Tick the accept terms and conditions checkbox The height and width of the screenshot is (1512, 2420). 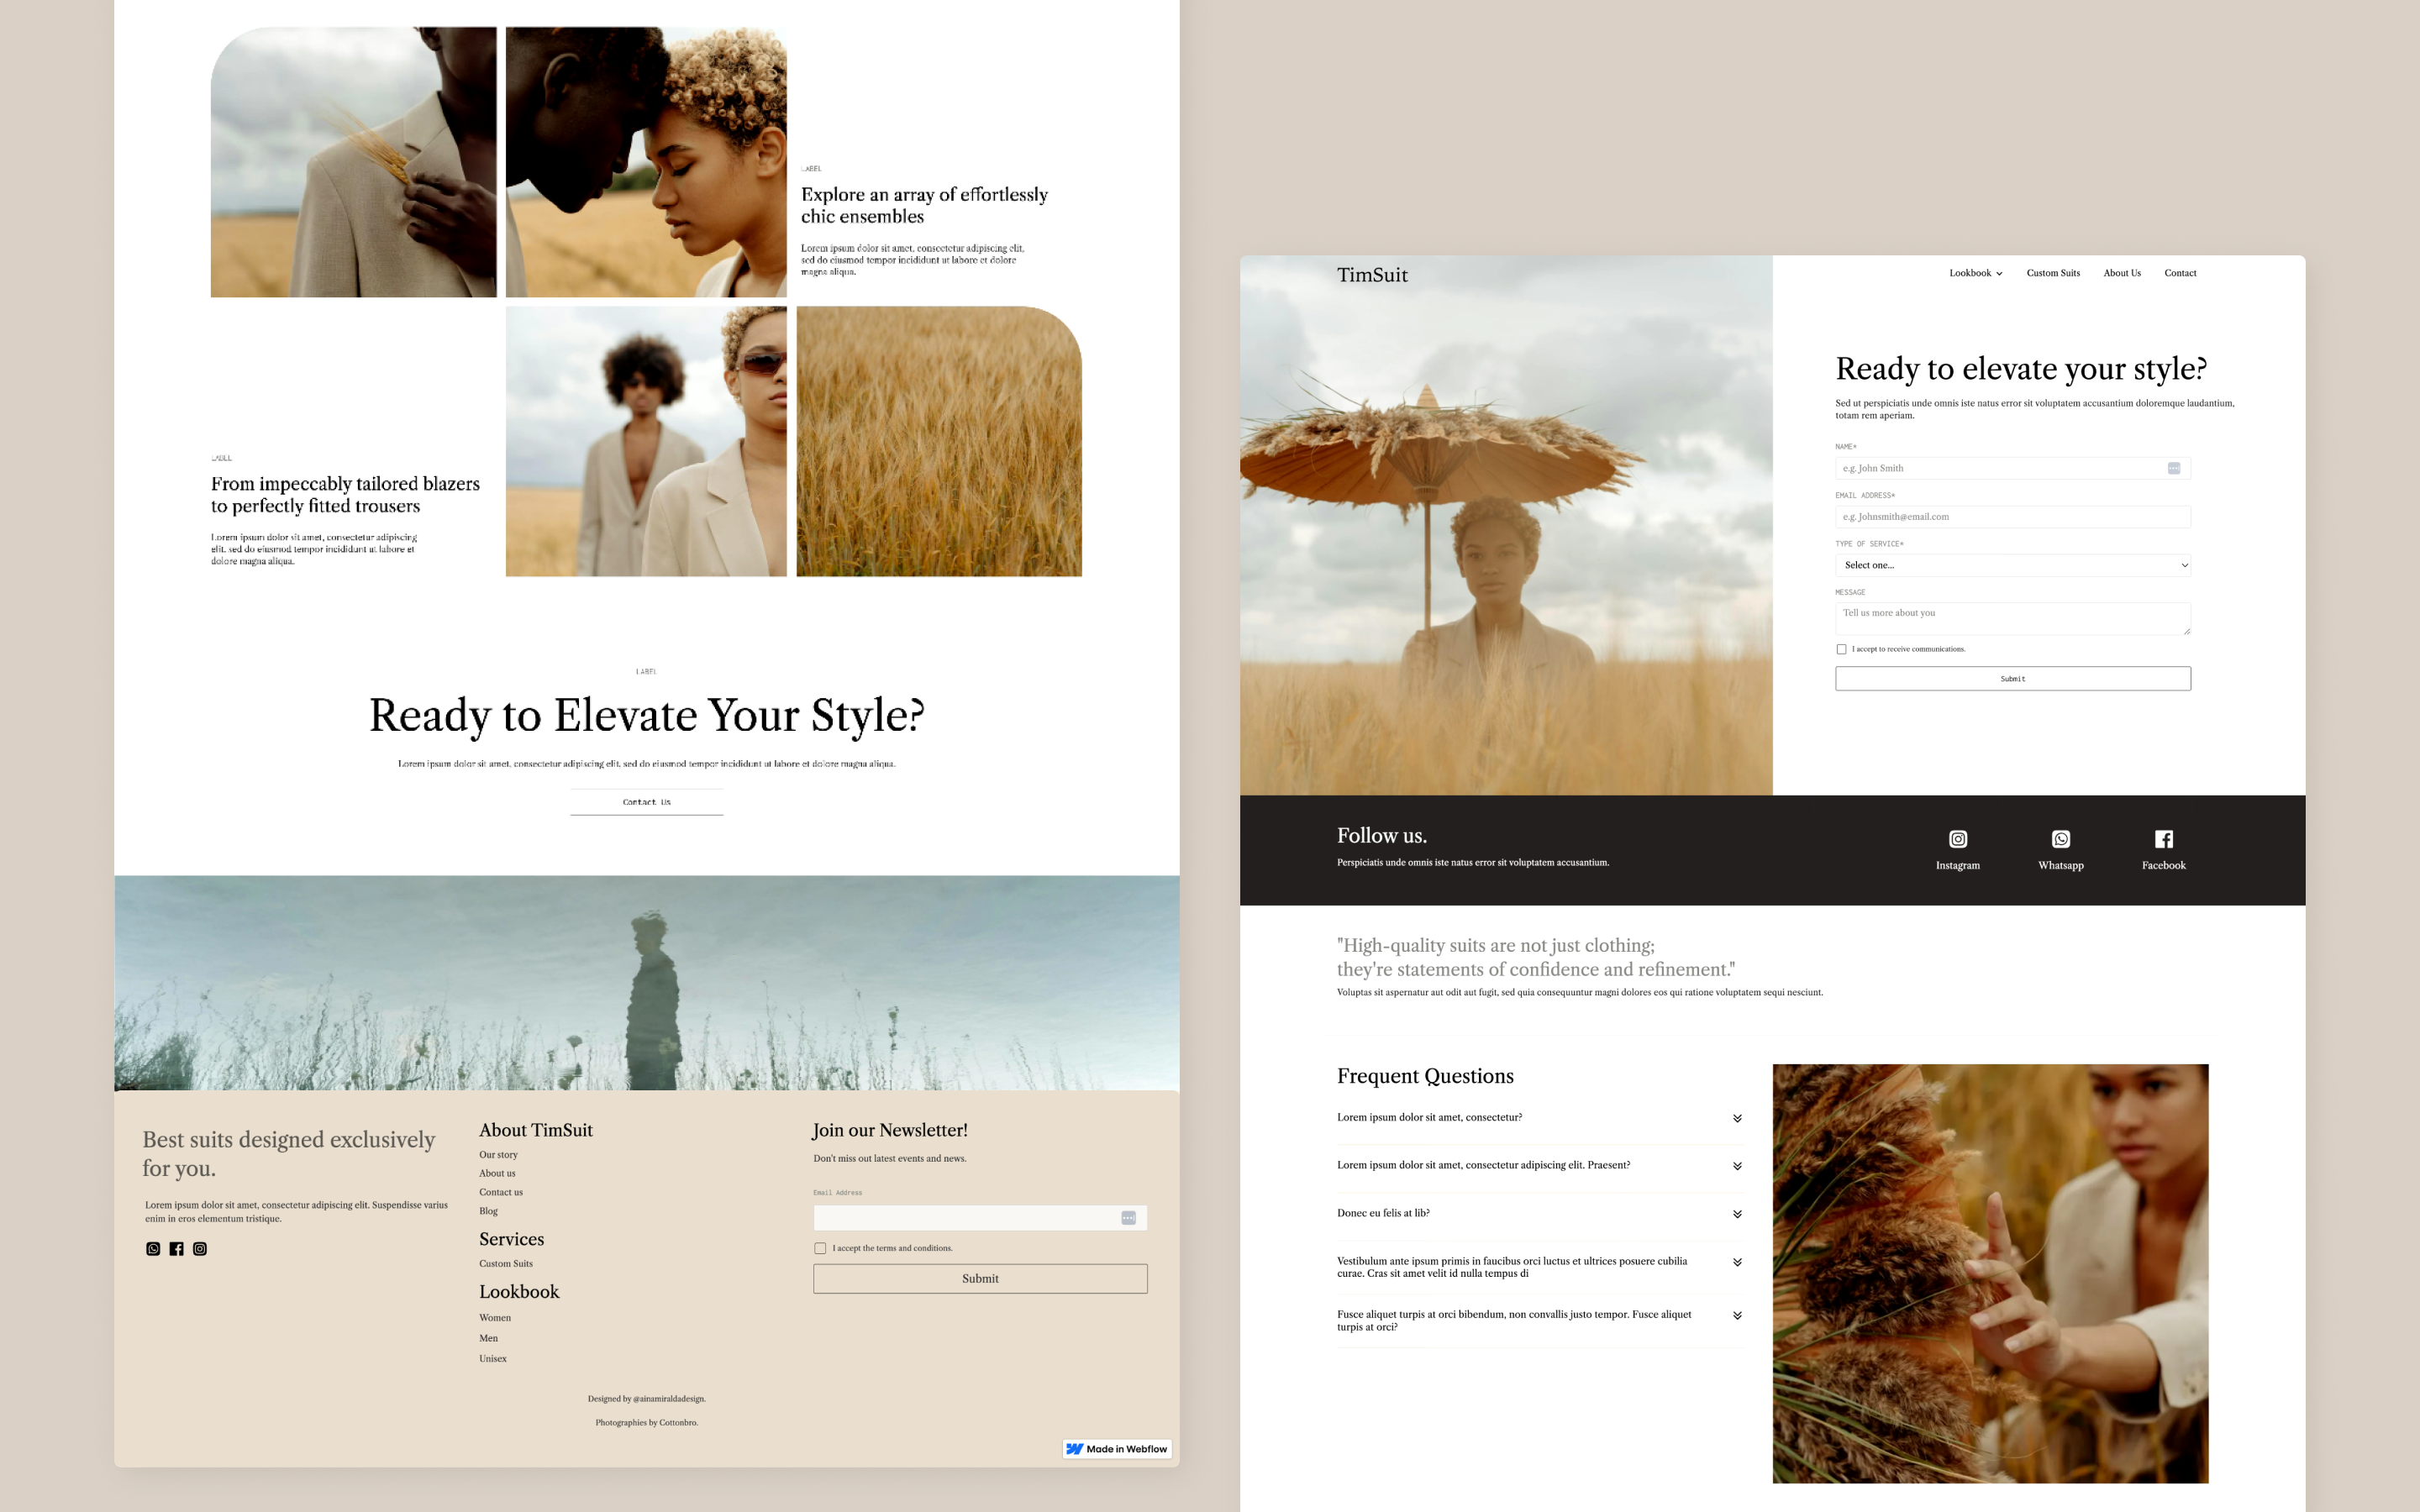point(820,1248)
